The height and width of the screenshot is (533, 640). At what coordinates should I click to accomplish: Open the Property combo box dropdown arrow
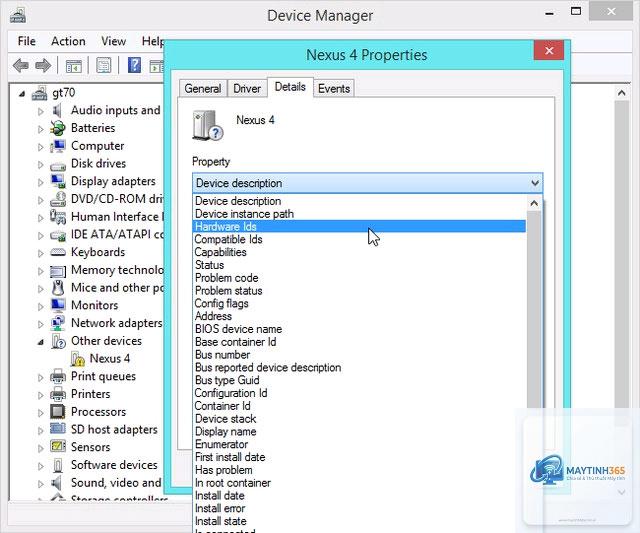click(535, 183)
